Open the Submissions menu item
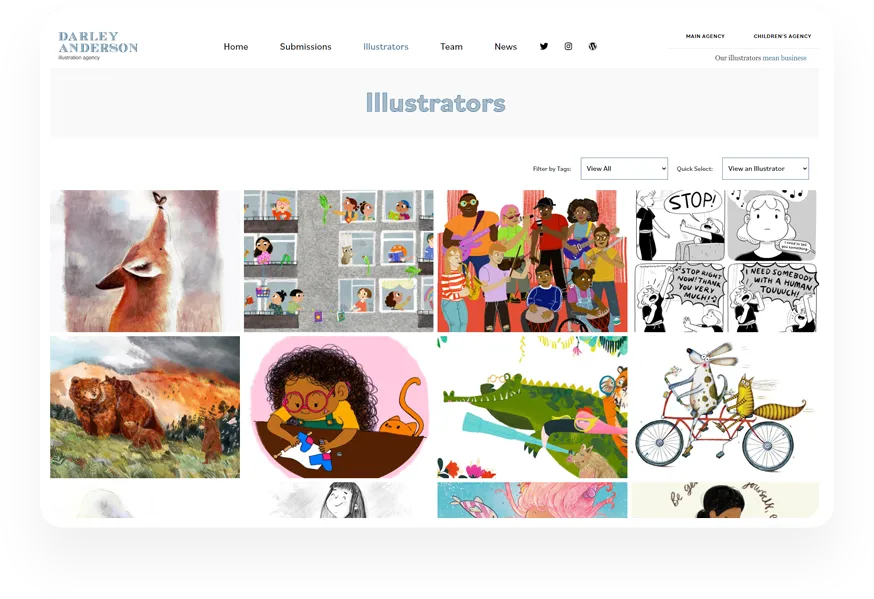 tap(305, 47)
